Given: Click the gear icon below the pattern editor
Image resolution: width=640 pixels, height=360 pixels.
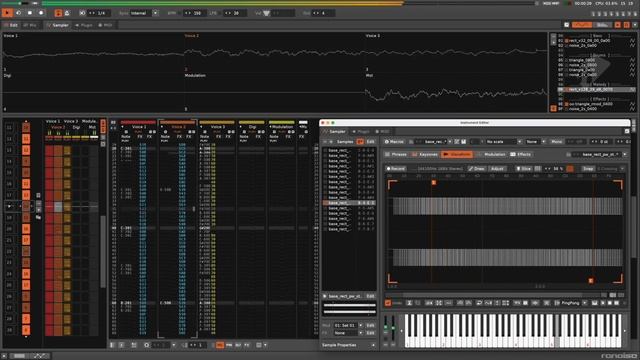Looking at the screenshot, I should tap(146, 345).
